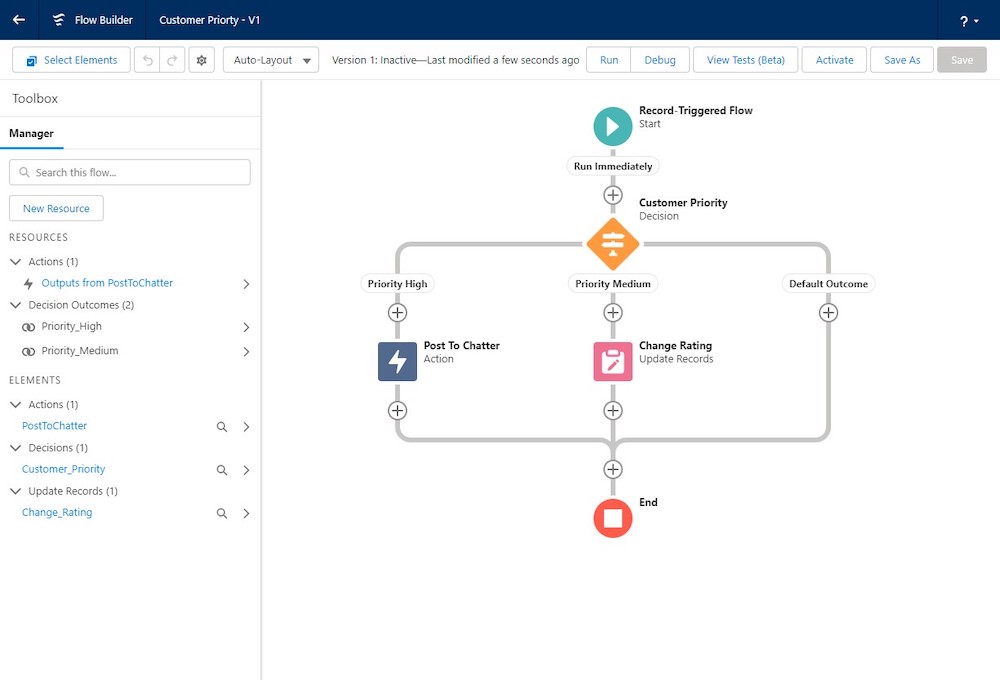Image resolution: width=1000 pixels, height=680 pixels.
Task: Click the Flow Builder logo icon
Action: point(59,20)
